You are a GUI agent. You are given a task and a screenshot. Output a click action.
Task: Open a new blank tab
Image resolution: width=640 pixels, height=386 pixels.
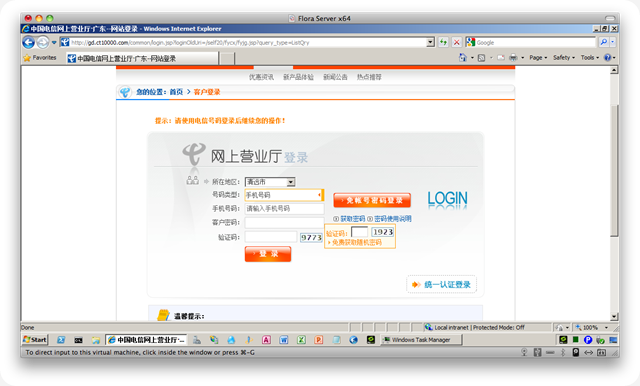coord(228,58)
